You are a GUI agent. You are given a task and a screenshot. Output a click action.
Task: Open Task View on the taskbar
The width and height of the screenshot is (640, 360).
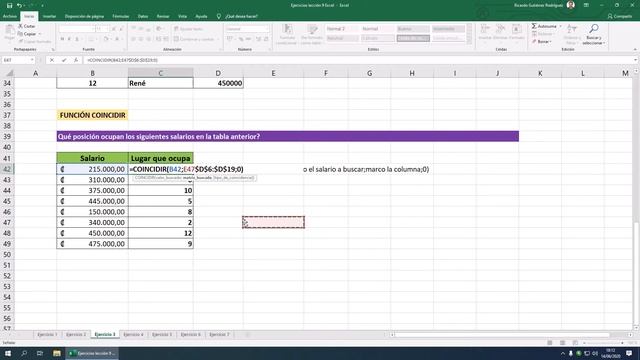pos(40,353)
